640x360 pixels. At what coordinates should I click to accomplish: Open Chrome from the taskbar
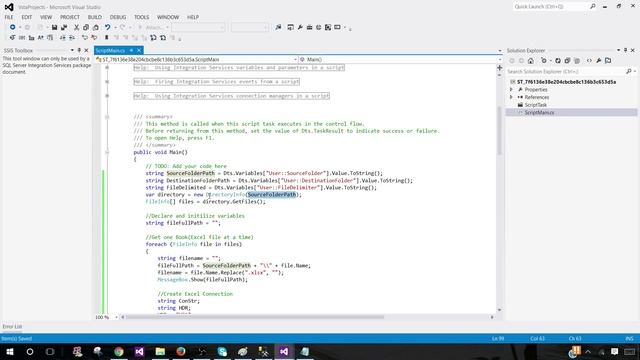point(119,351)
